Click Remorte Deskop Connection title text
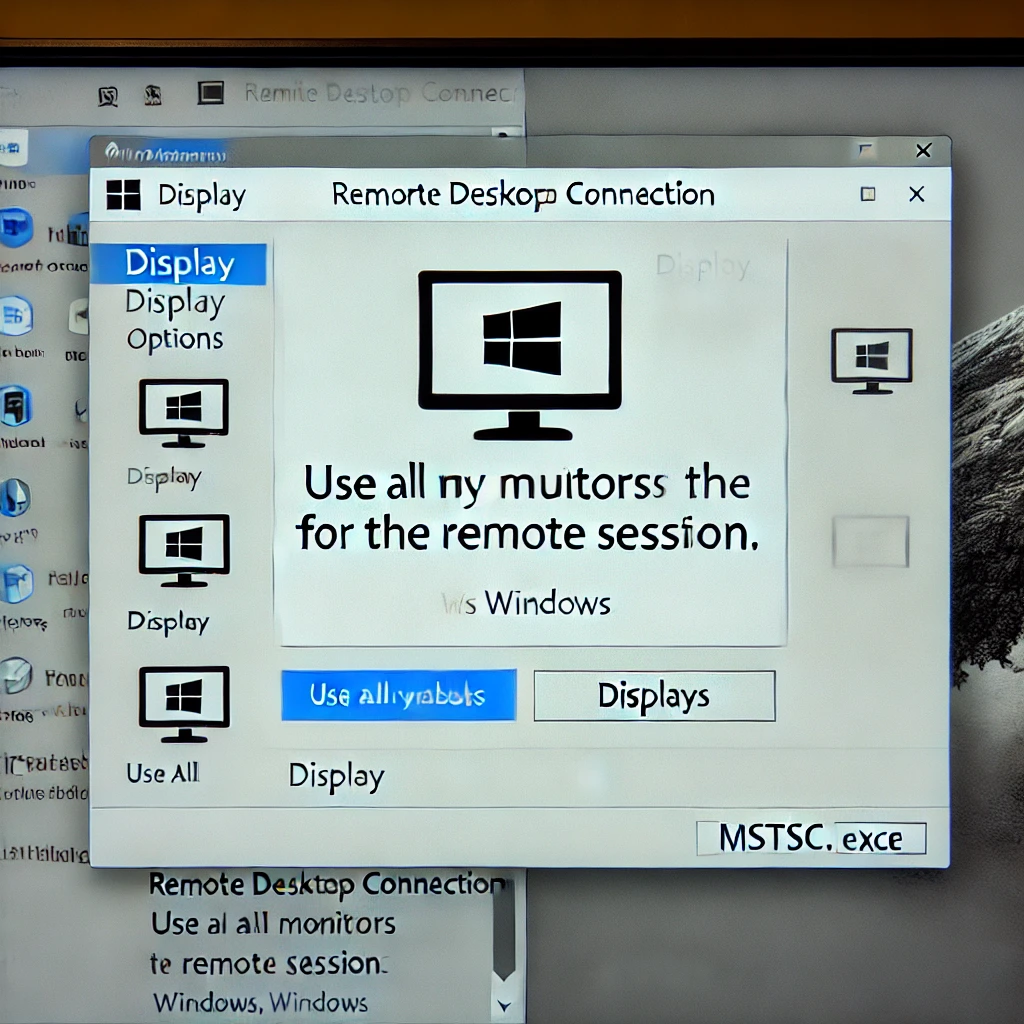1024x1024 pixels. (x=523, y=195)
